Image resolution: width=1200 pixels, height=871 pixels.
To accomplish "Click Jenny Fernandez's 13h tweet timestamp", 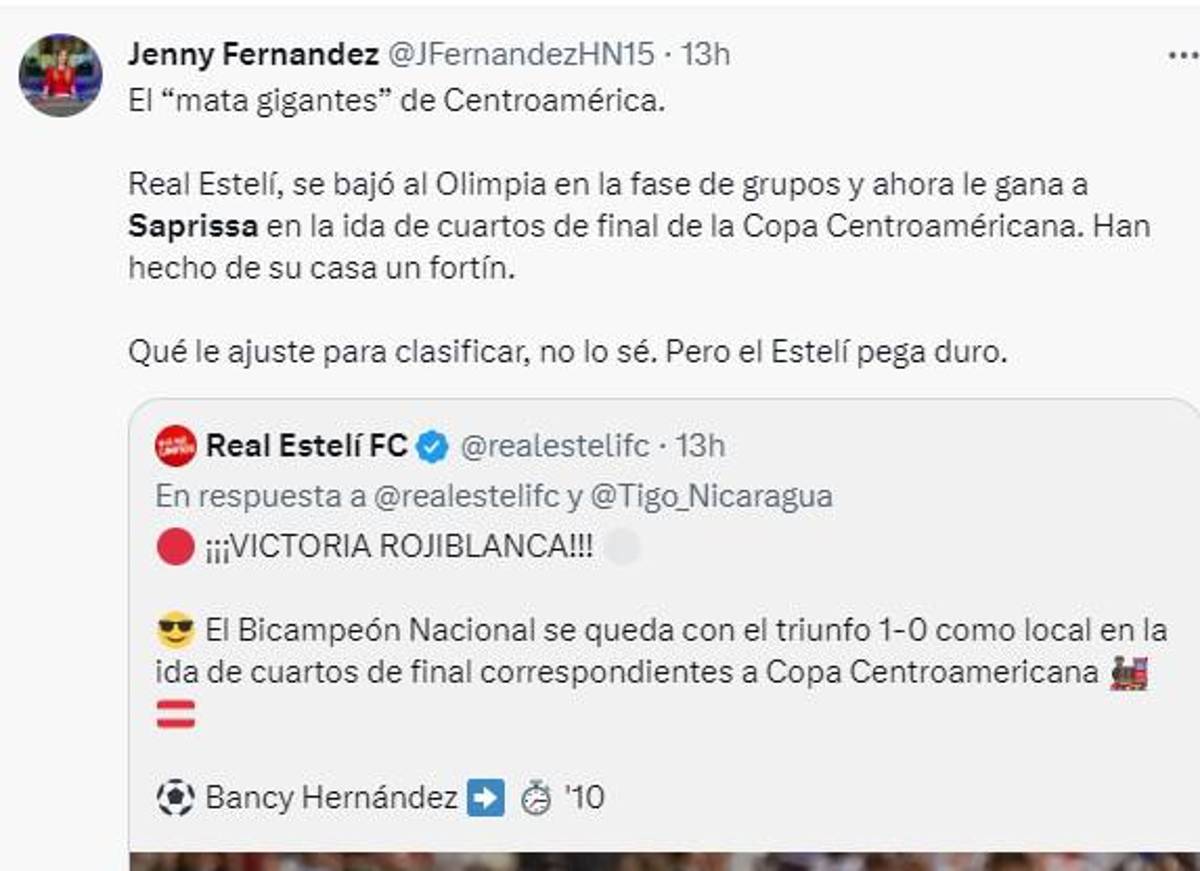I will pos(705,54).
